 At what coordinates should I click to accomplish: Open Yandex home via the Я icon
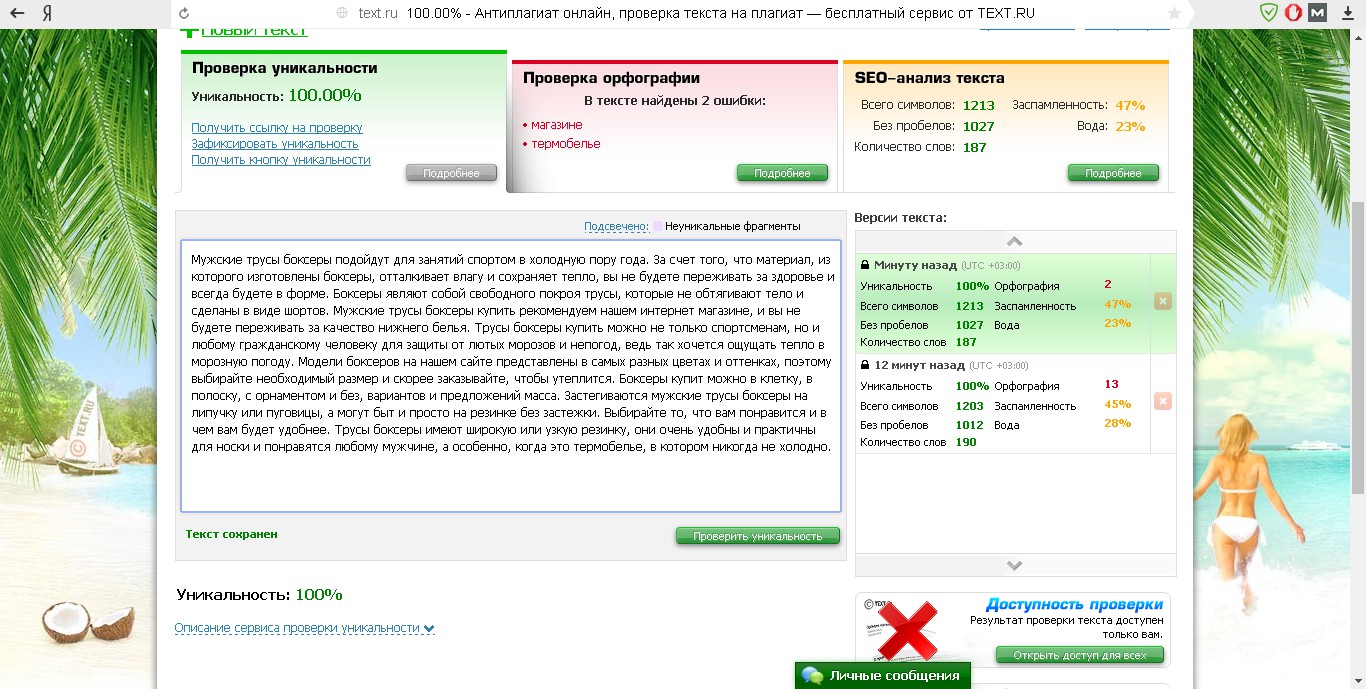(48, 14)
